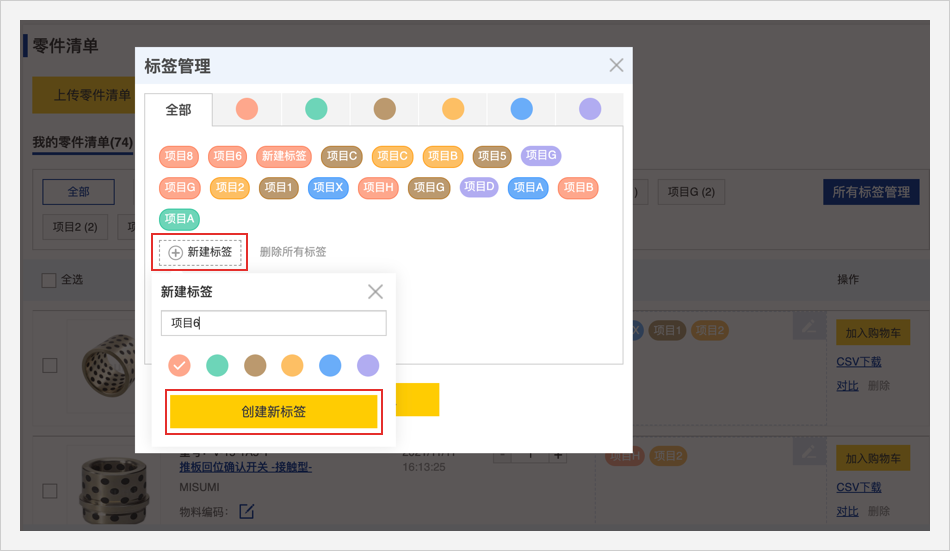Image resolution: width=950 pixels, height=551 pixels.
Task: Select the blue 项目X tag
Action: point(327,187)
